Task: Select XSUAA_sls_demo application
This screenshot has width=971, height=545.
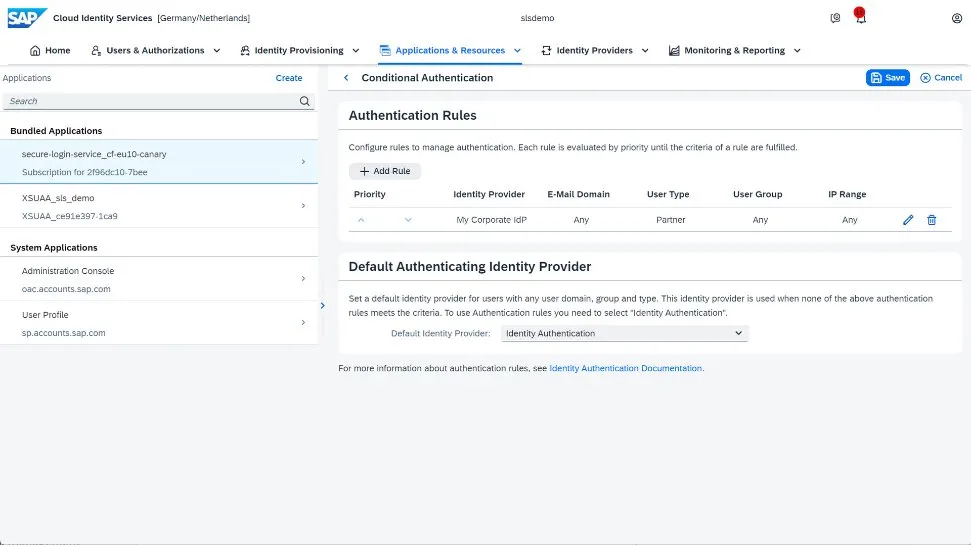Action: coord(160,206)
